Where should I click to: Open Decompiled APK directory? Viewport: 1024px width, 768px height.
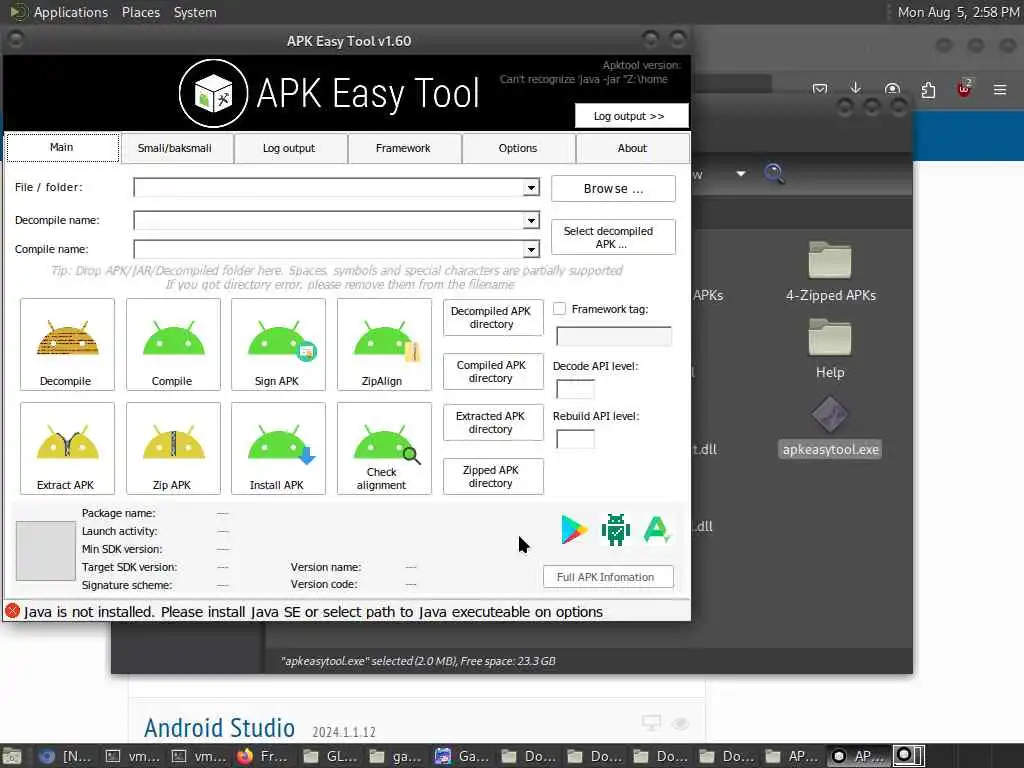coord(493,317)
